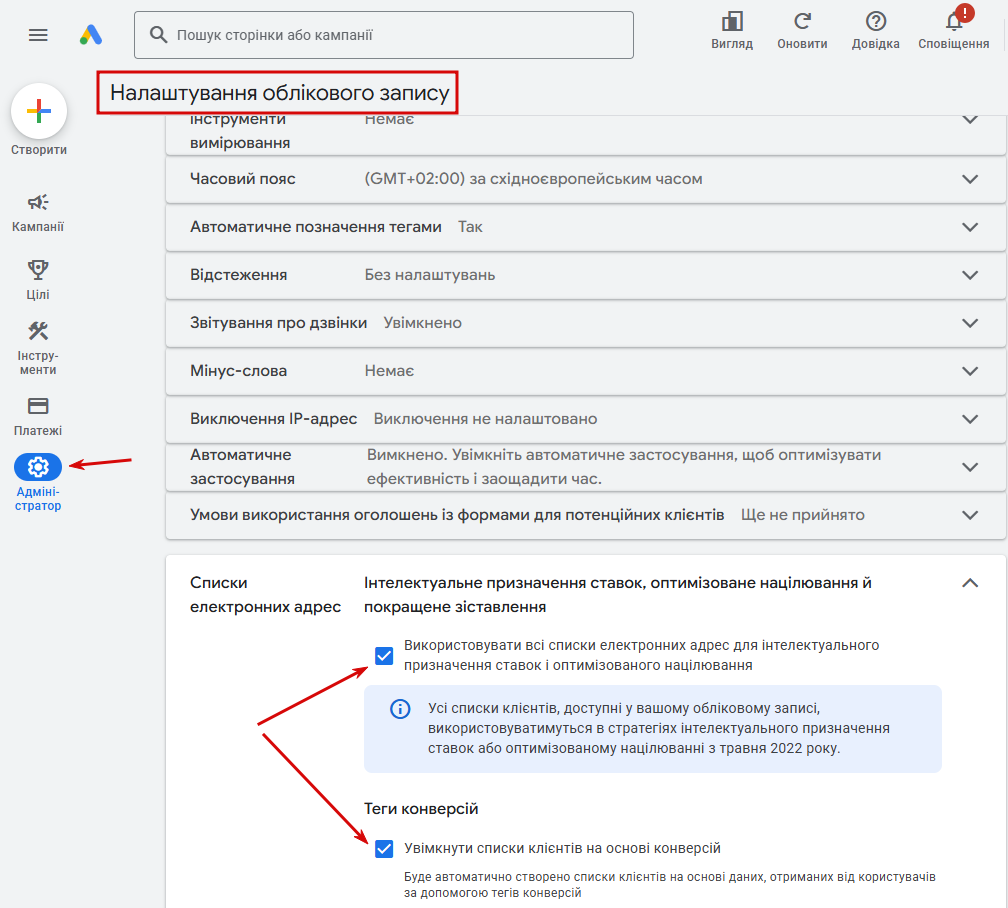Click '(GMT+02:00) за східноєвропейським часом' value
Image resolution: width=1008 pixels, height=908 pixels.
[x=533, y=179]
